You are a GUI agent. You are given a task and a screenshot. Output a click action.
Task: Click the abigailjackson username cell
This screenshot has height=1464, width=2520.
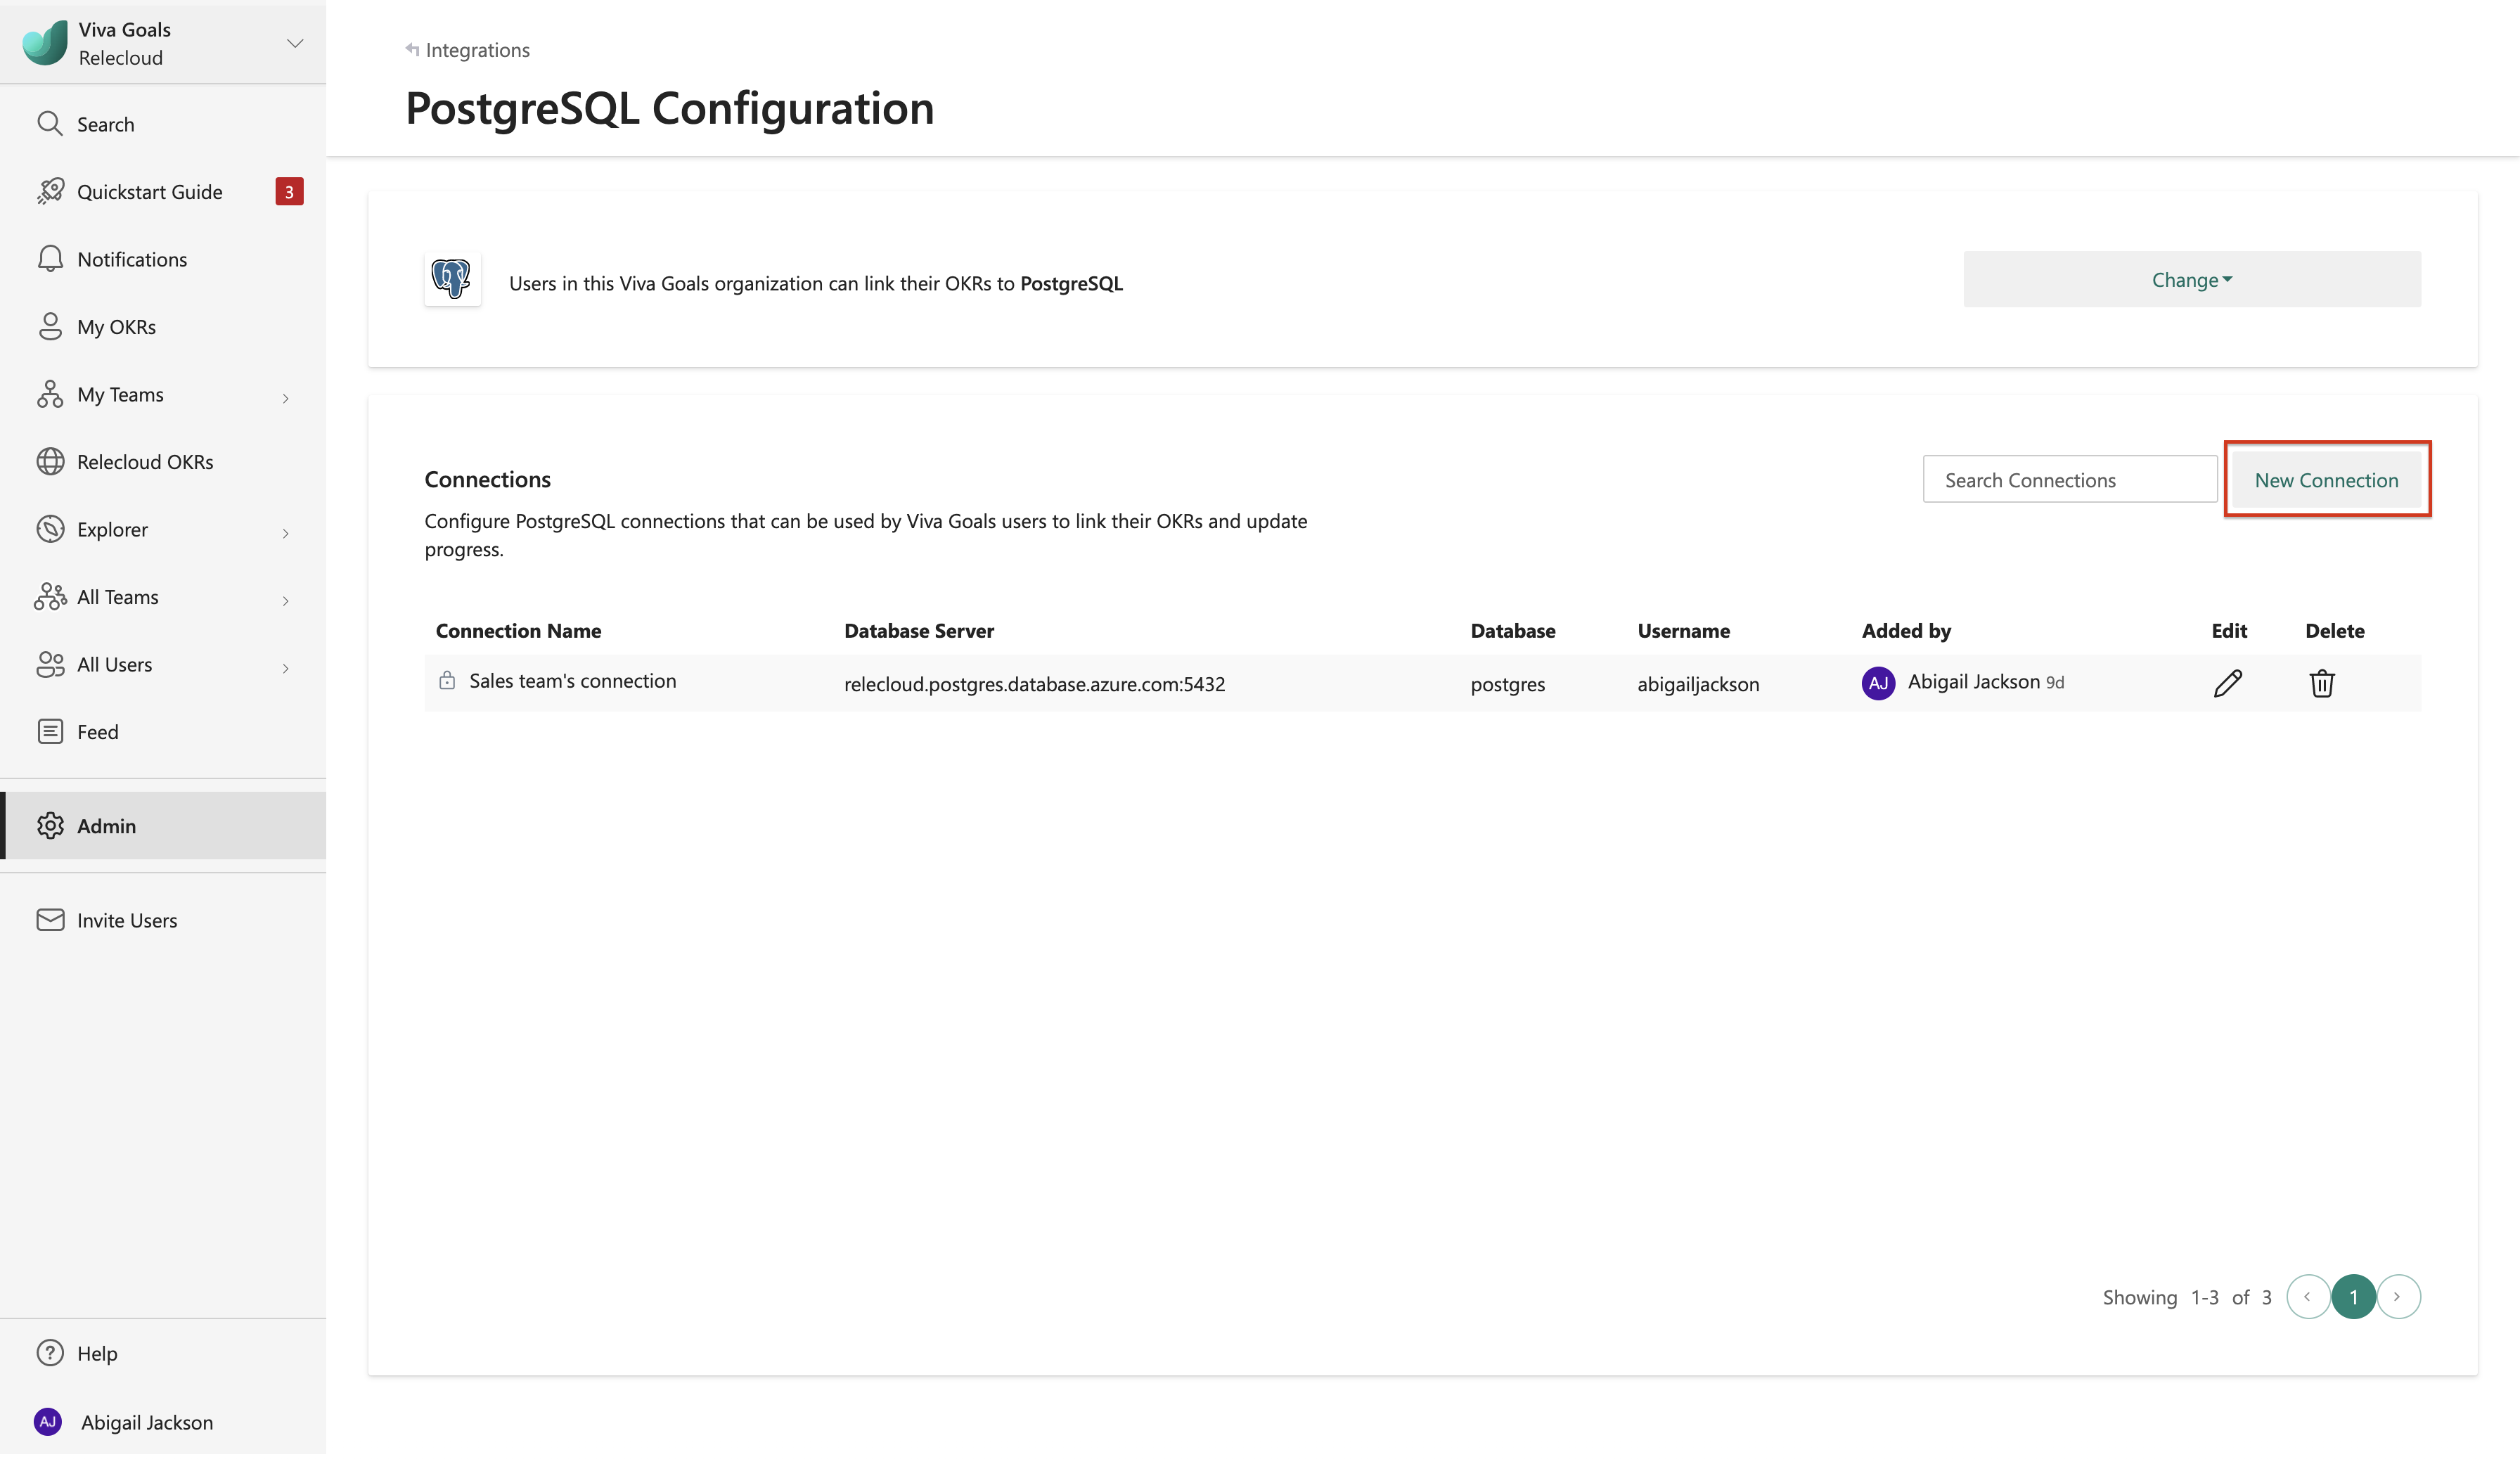pyautogui.click(x=1698, y=684)
